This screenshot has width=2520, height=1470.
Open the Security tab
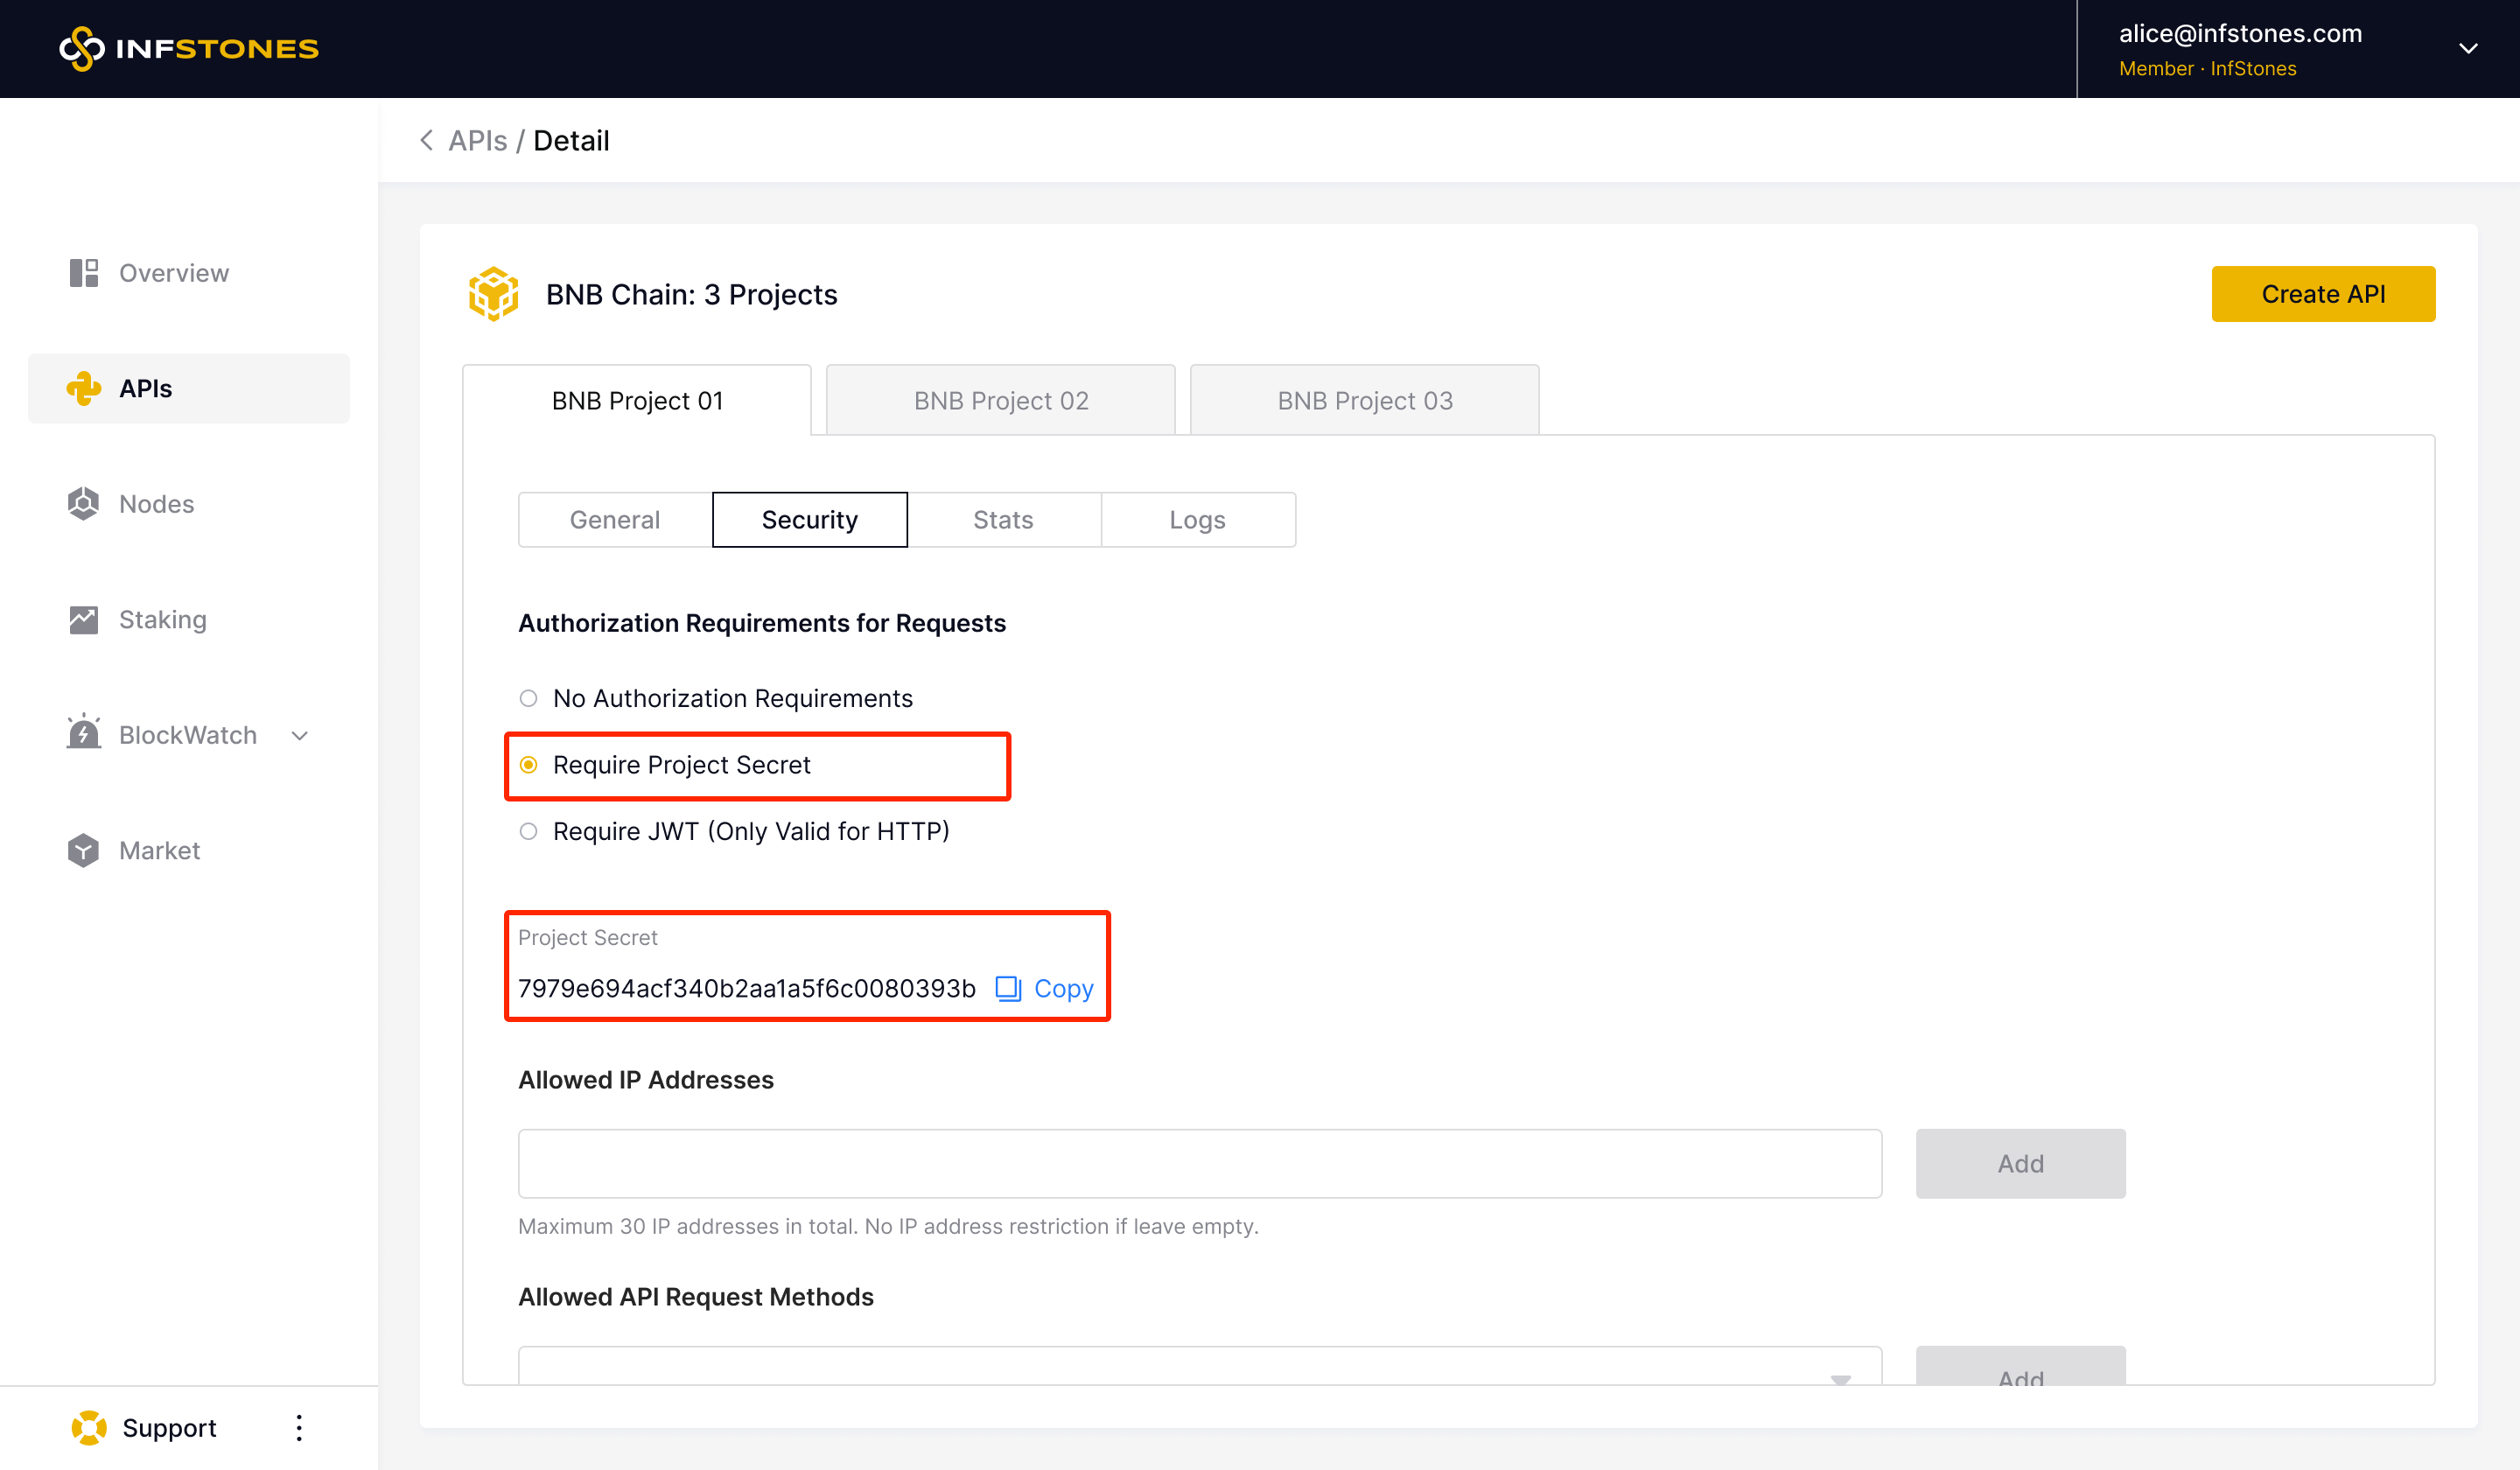pyautogui.click(x=810, y=520)
